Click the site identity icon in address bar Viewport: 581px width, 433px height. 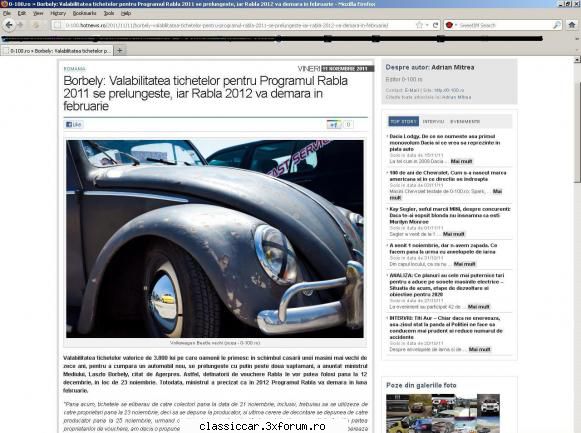(x=57, y=25)
